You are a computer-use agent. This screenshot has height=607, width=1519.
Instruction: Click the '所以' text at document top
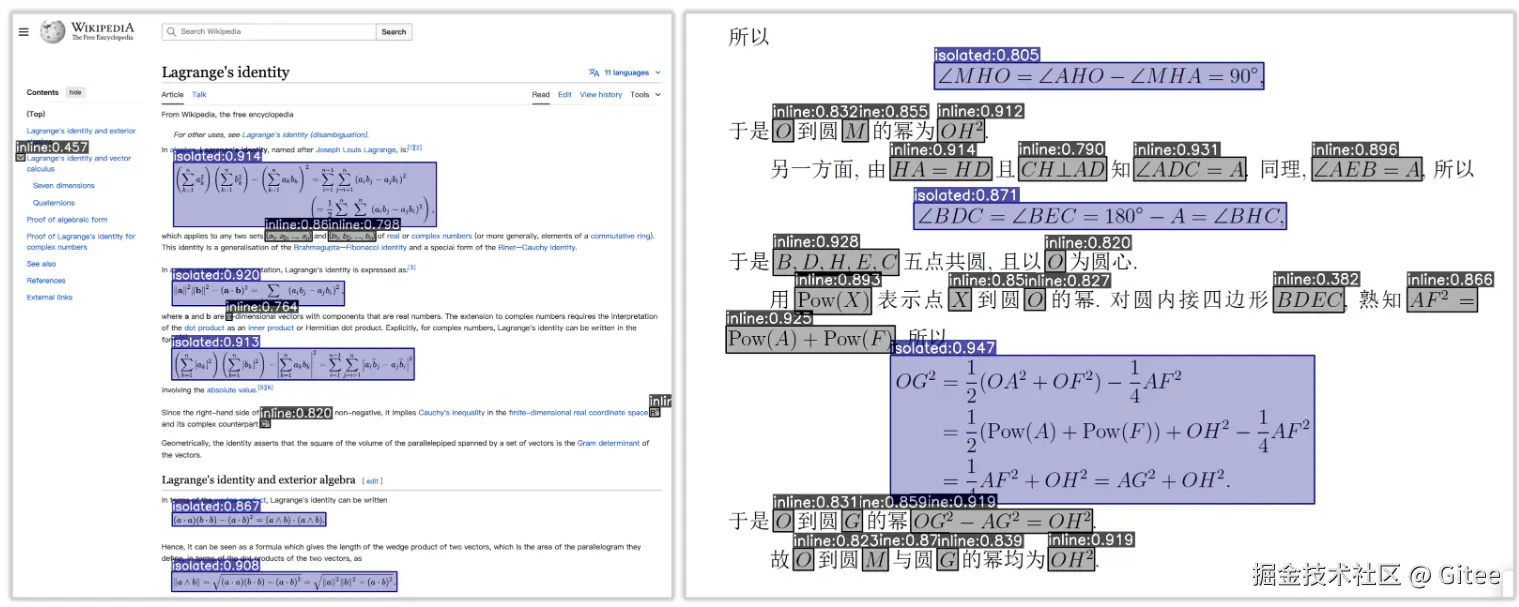[x=749, y=37]
